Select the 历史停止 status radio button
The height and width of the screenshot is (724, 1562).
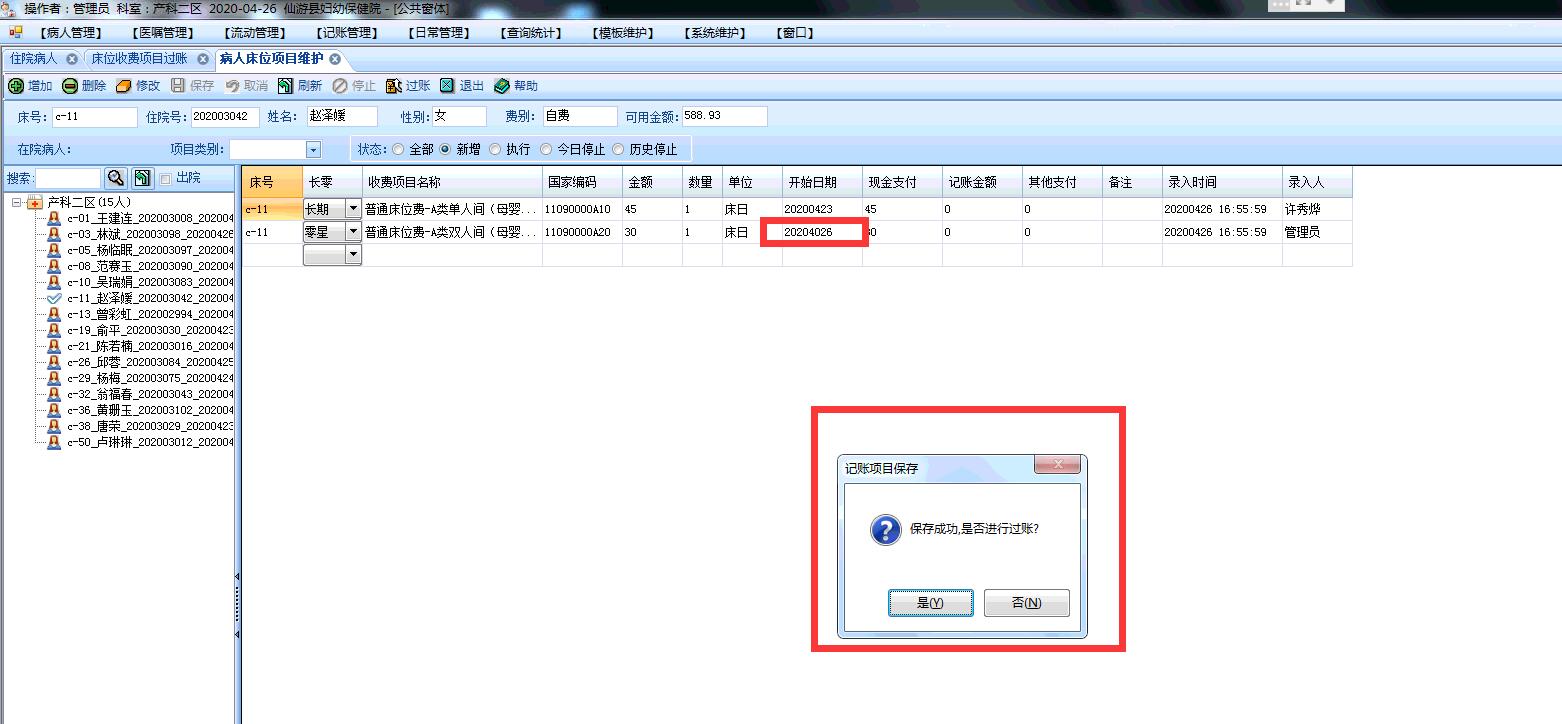618,149
